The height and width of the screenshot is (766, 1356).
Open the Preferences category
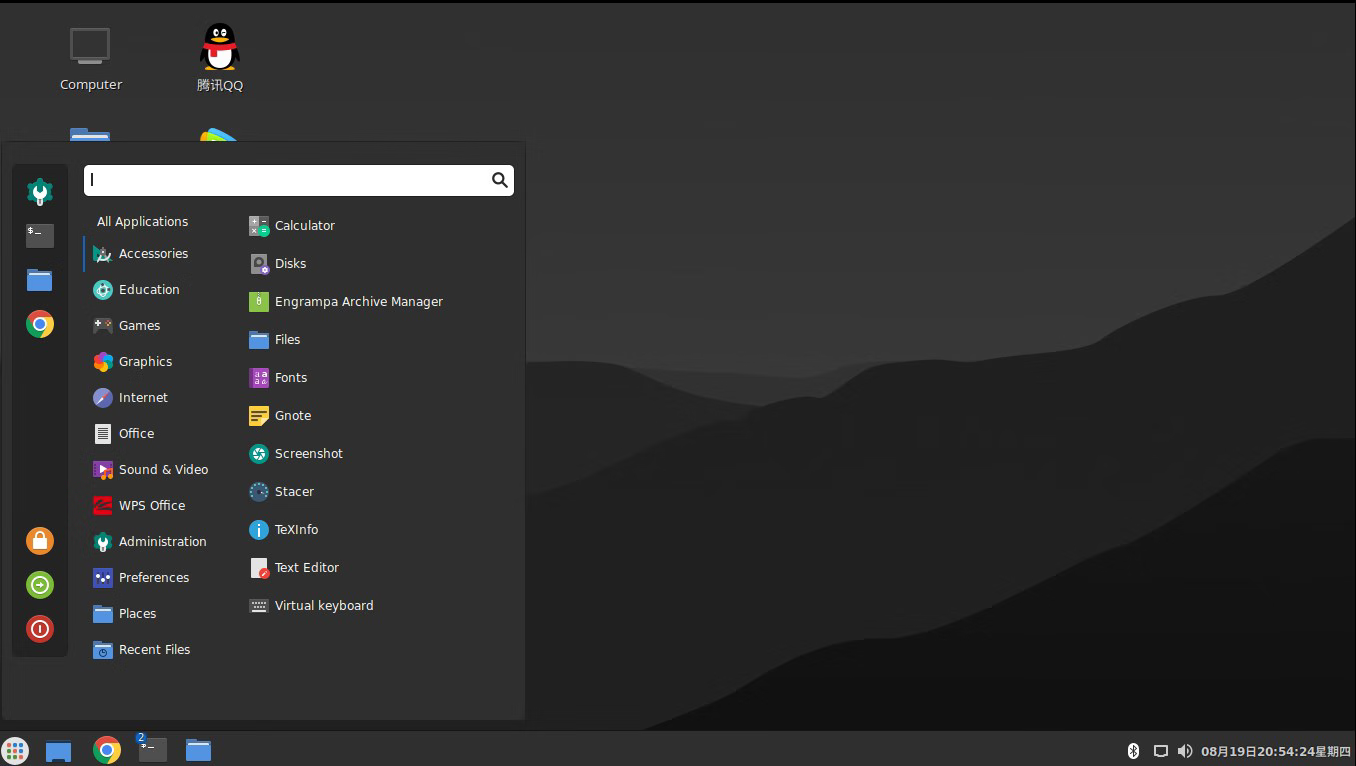point(153,578)
